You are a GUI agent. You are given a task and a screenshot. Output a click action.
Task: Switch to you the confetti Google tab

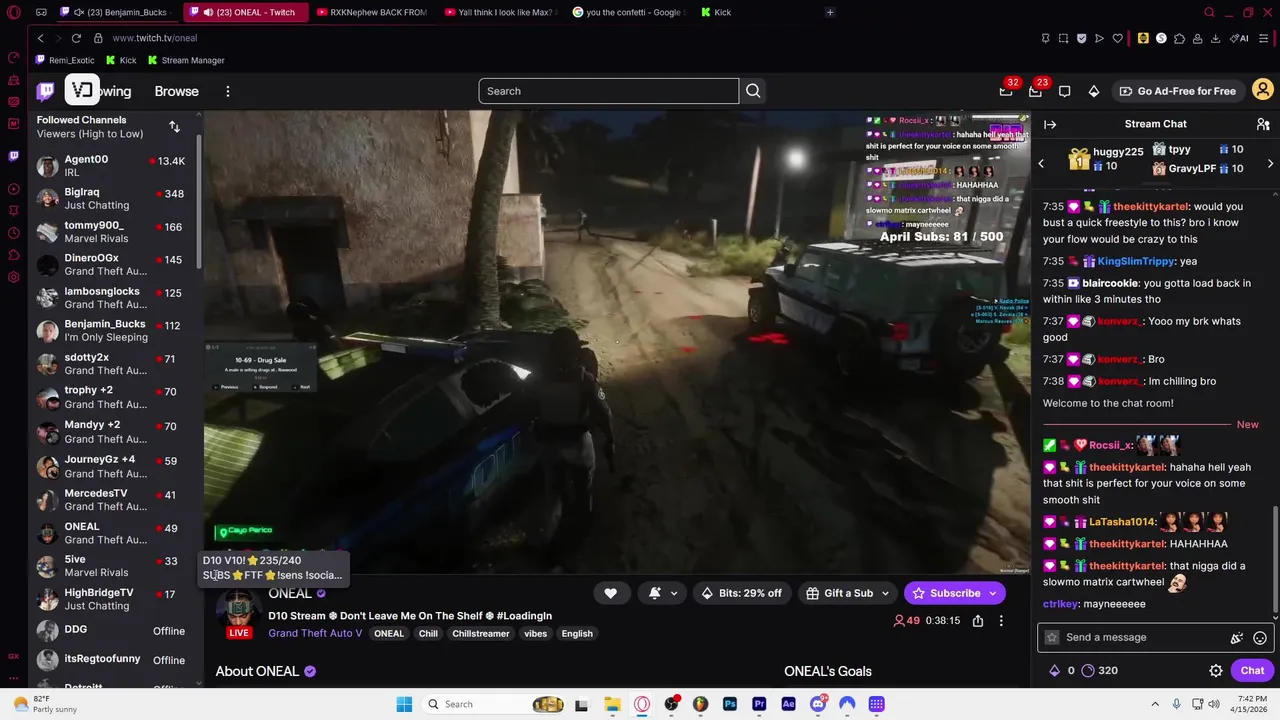pos(627,12)
